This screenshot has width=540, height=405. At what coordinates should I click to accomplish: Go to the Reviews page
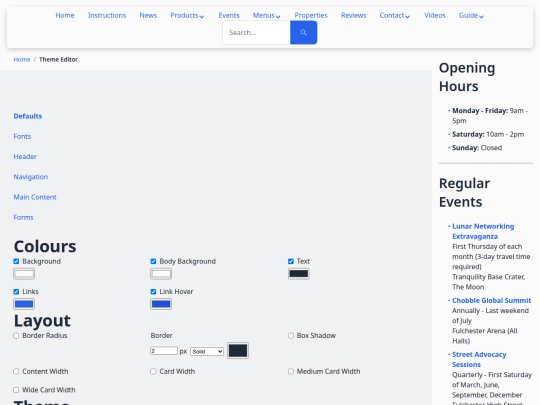(353, 15)
